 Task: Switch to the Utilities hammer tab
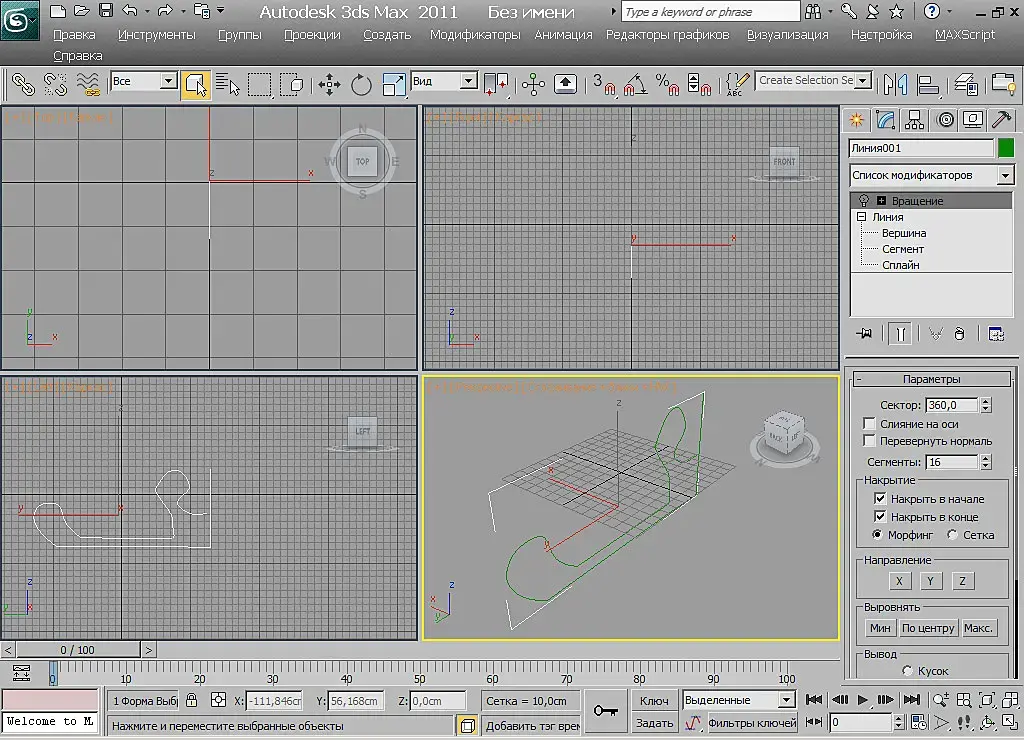click(x=1001, y=120)
